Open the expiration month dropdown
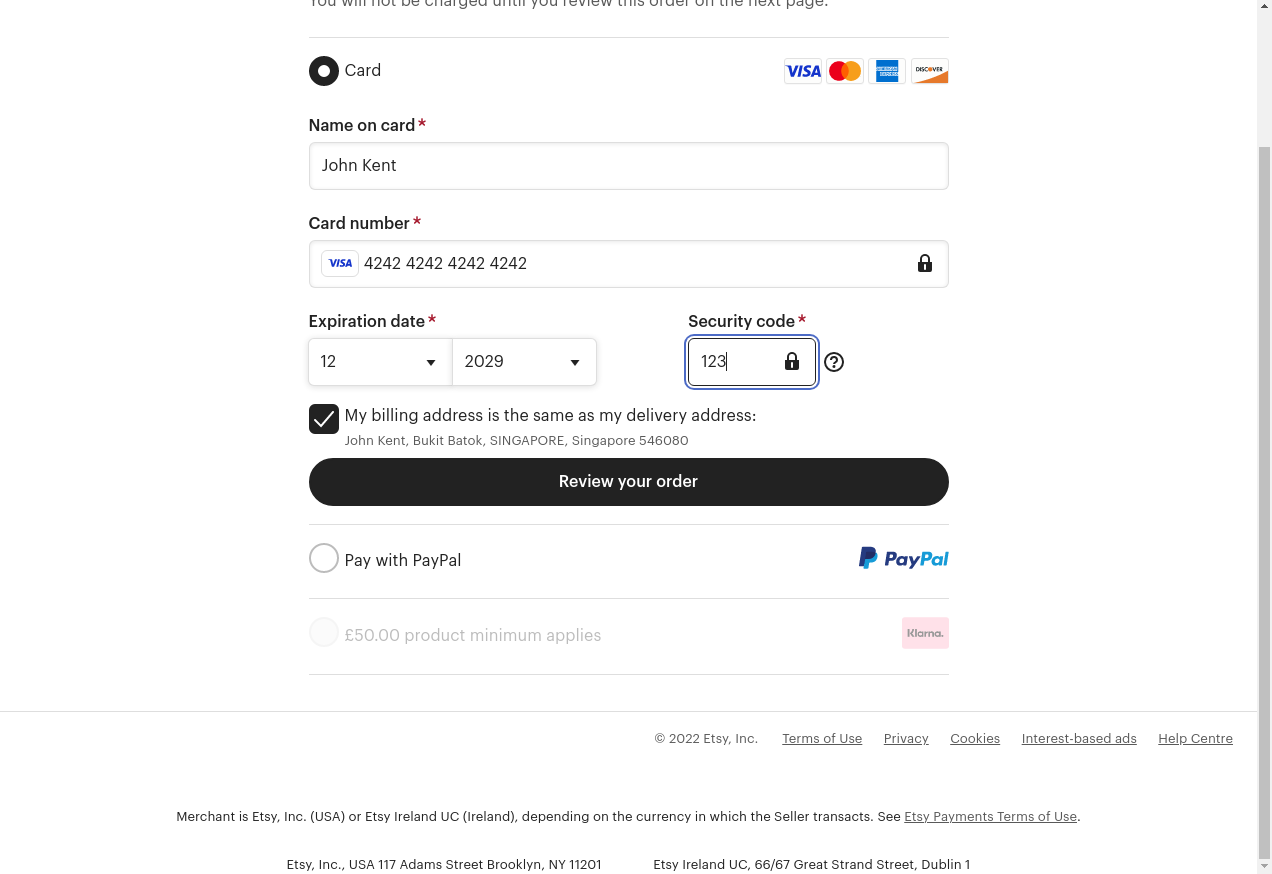The height and width of the screenshot is (874, 1272). tap(380, 362)
